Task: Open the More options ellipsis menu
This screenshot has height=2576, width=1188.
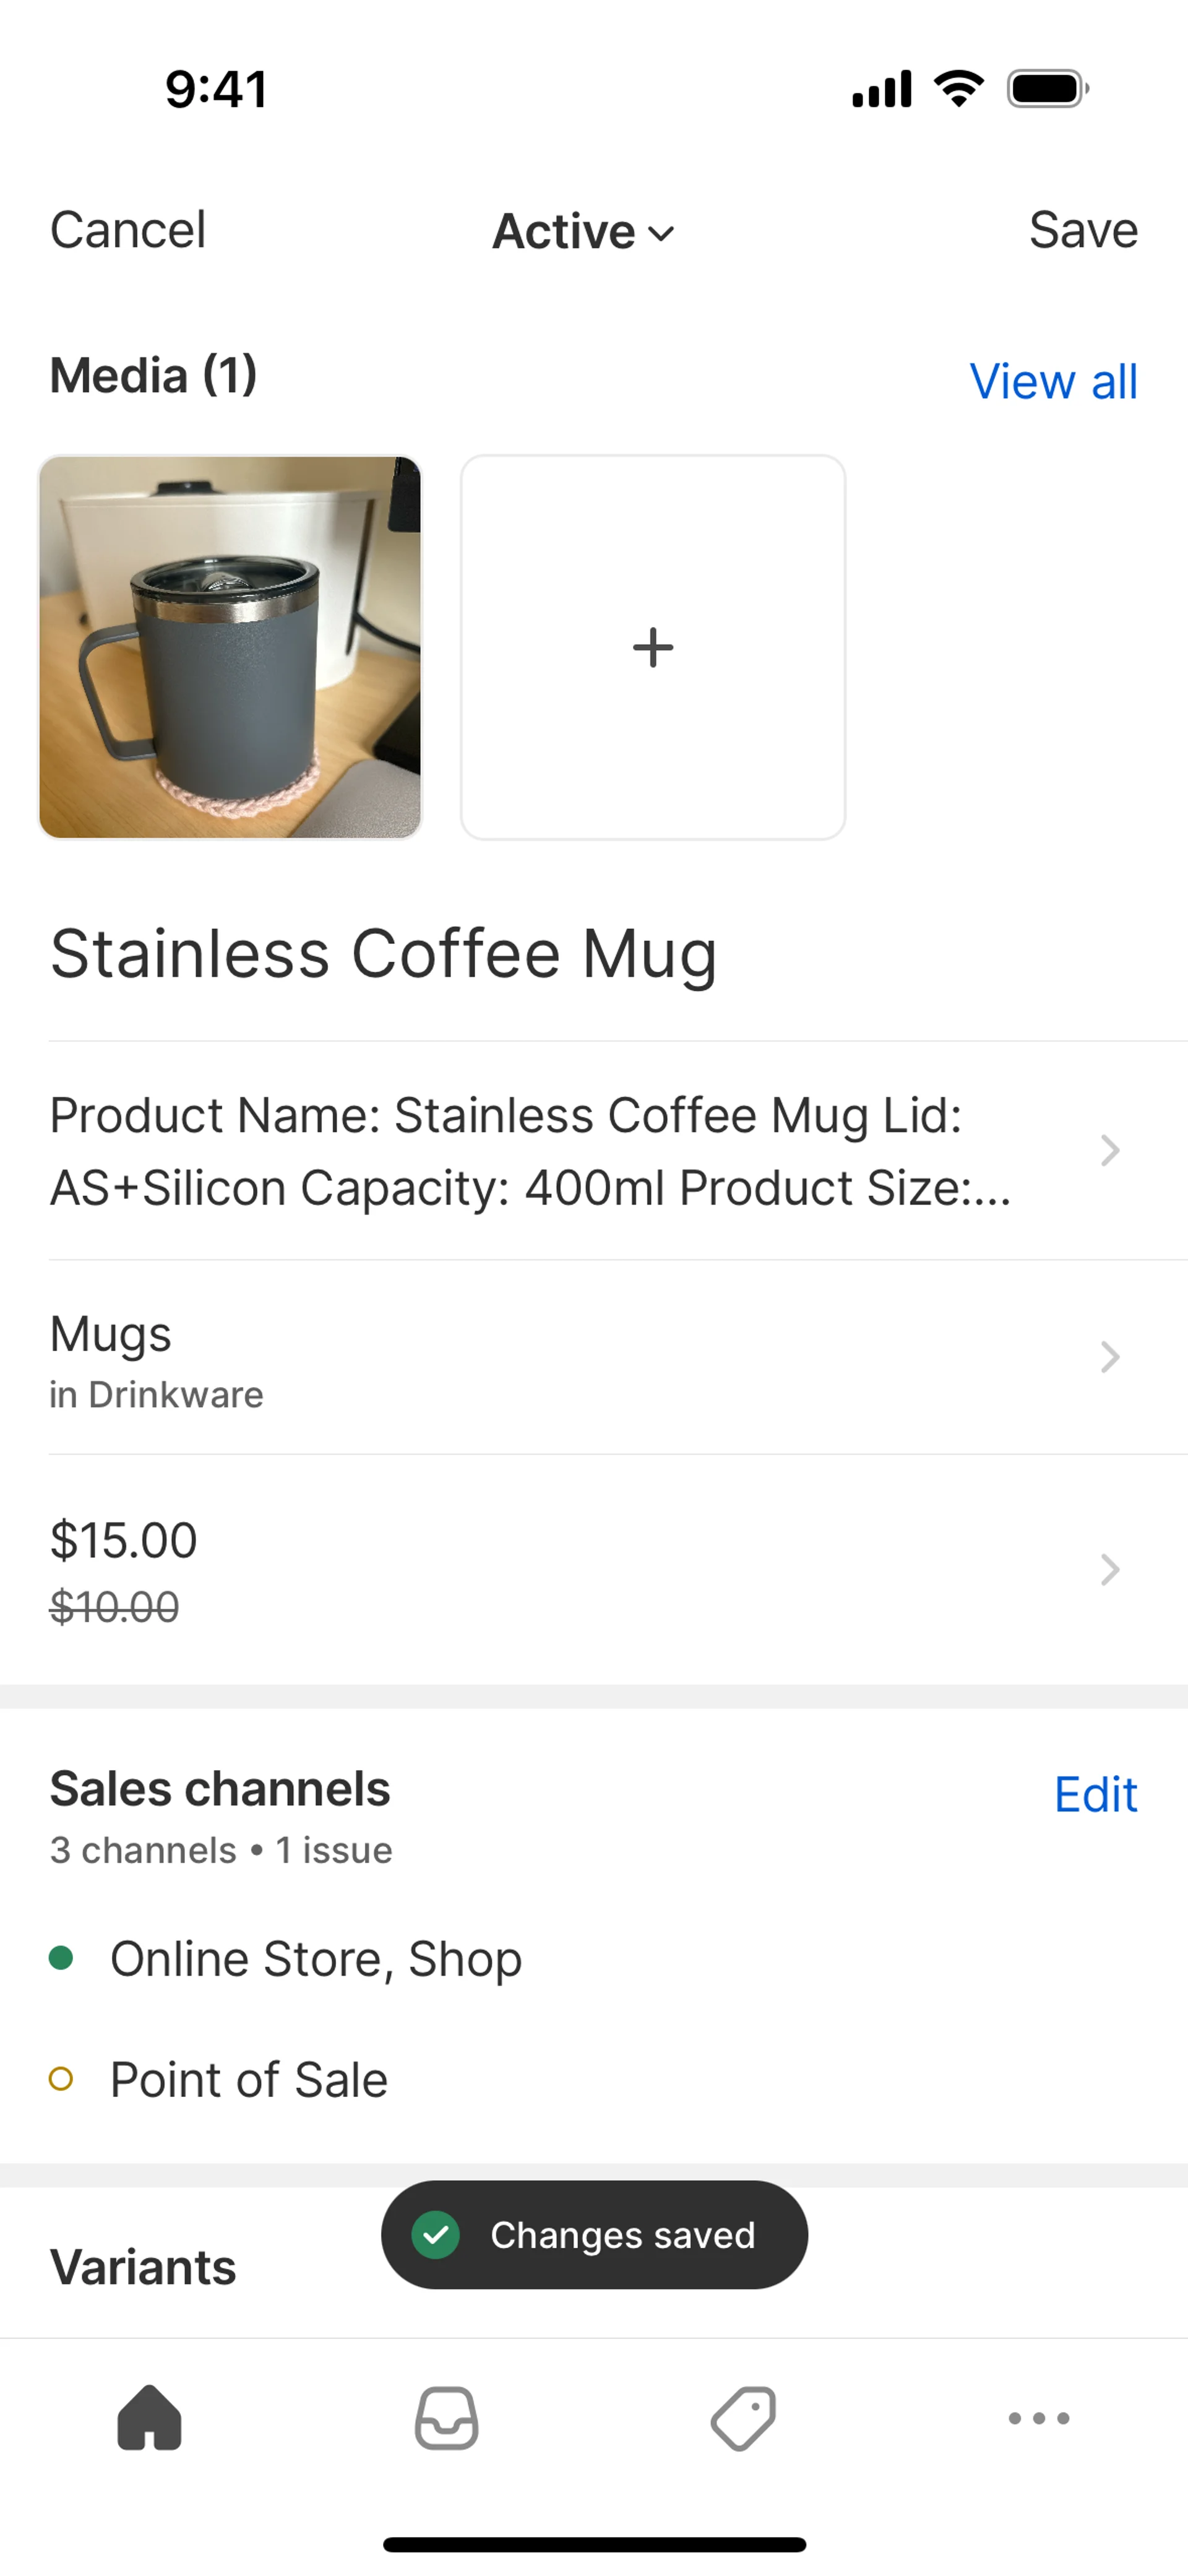Action: (1039, 2418)
